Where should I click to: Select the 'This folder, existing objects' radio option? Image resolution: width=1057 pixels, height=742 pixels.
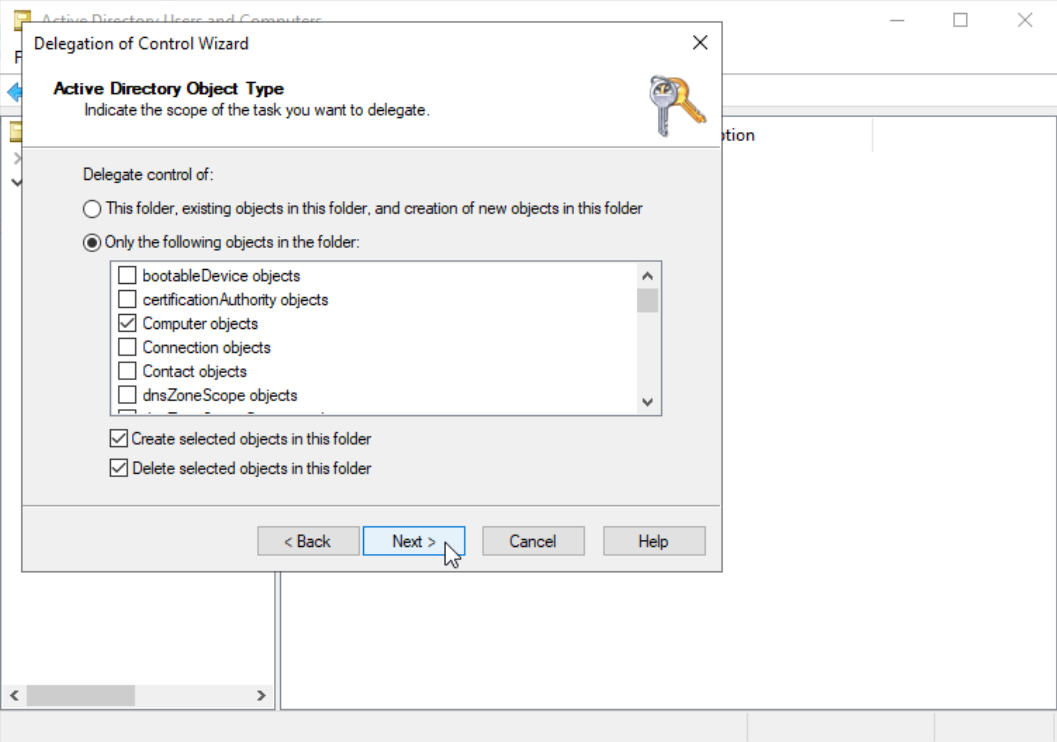[92, 209]
